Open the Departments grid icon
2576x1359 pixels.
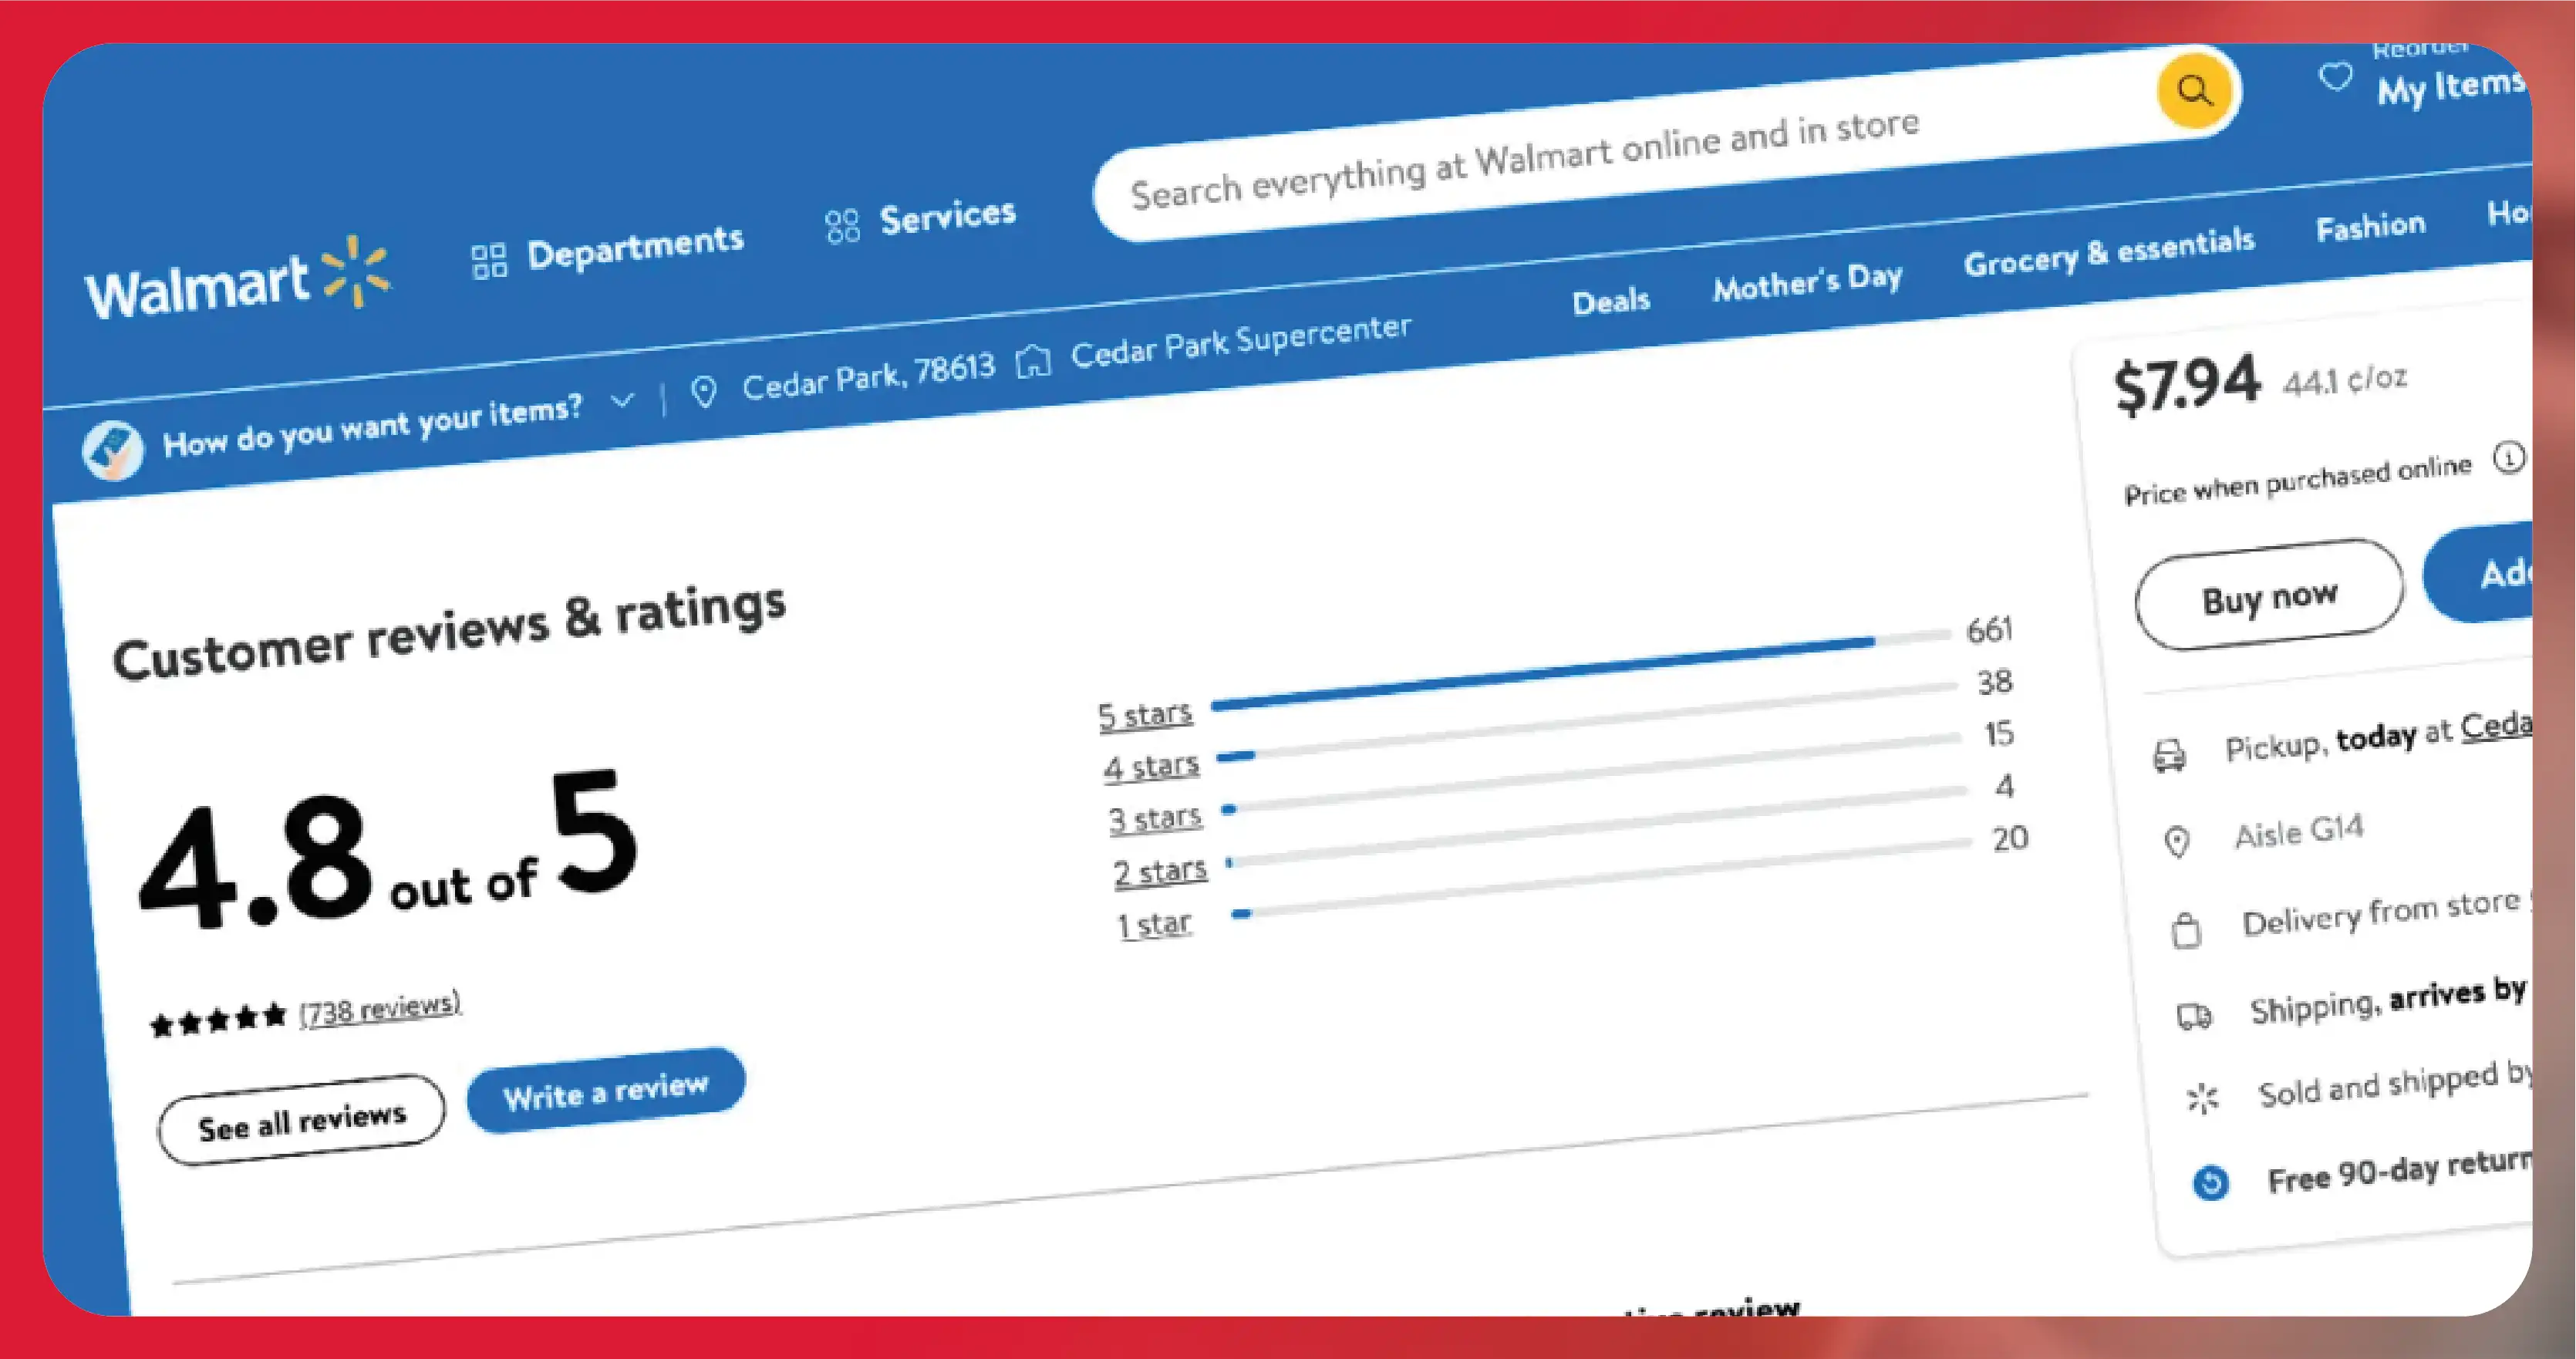[489, 261]
